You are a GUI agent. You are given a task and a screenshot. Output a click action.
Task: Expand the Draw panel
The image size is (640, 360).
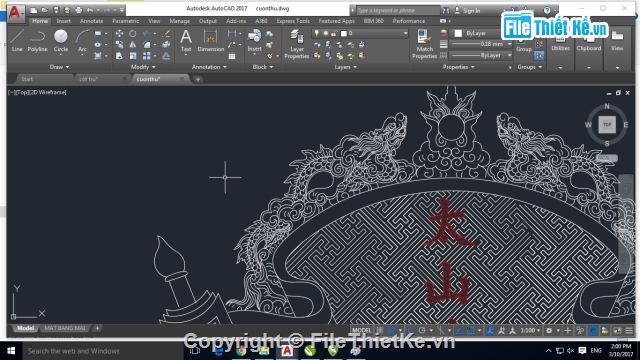pyautogui.click(x=59, y=67)
